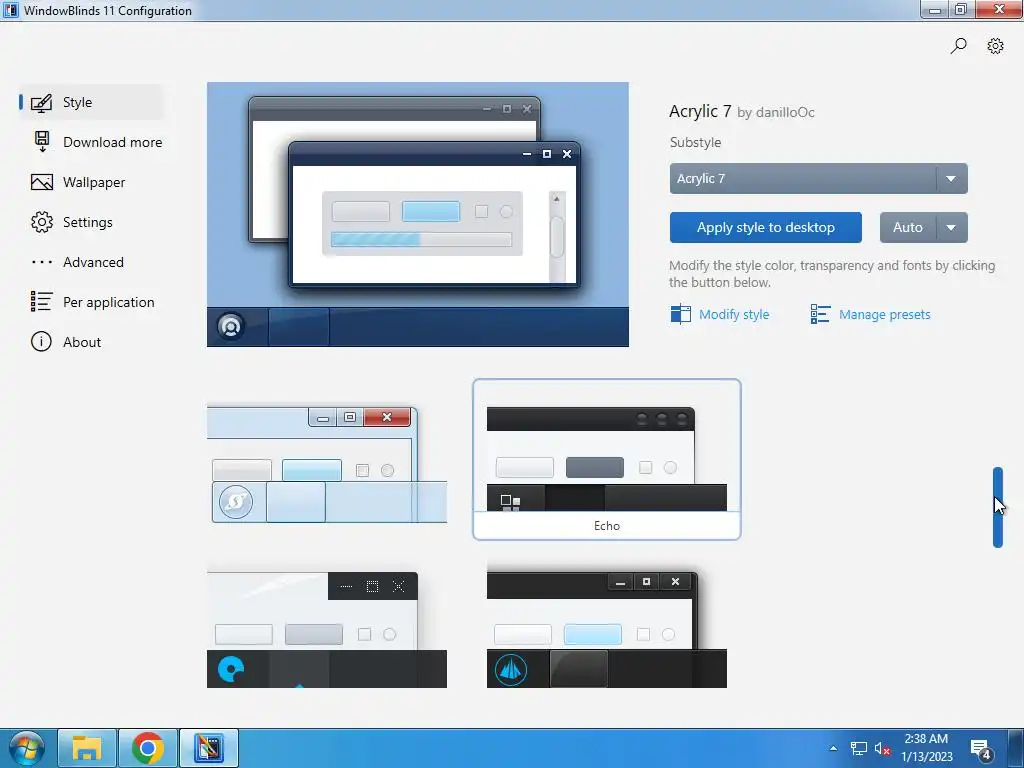Click Apply style to desktop button
The width and height of the screenshot is (1024, 768).
point(765,227)
